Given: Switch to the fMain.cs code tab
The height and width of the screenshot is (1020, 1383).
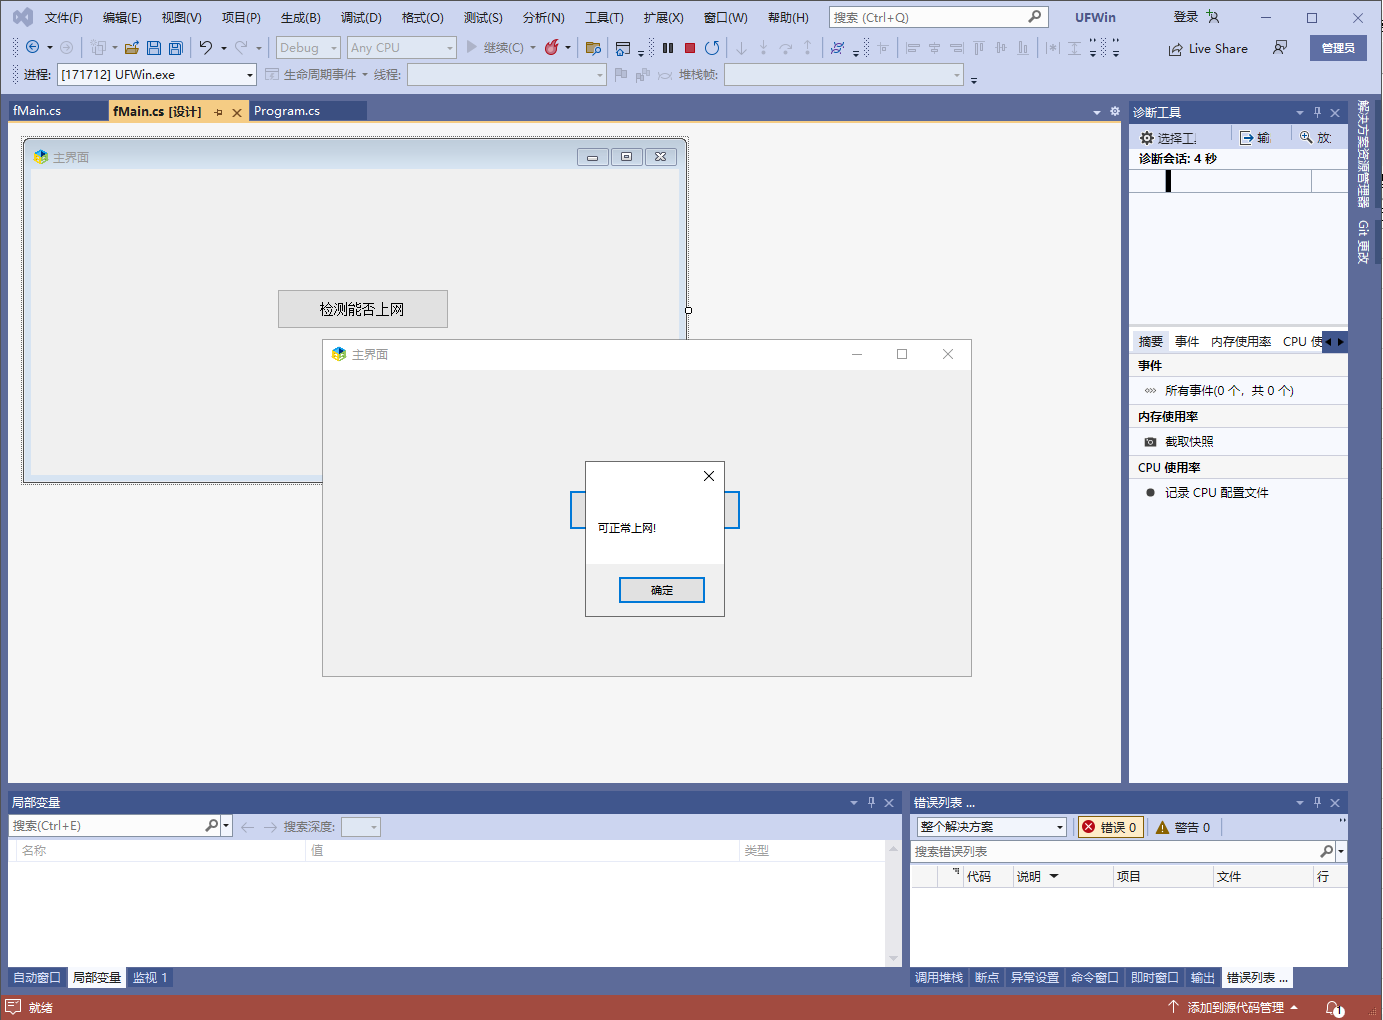Looking at the screenshot, I should (37, 111).
